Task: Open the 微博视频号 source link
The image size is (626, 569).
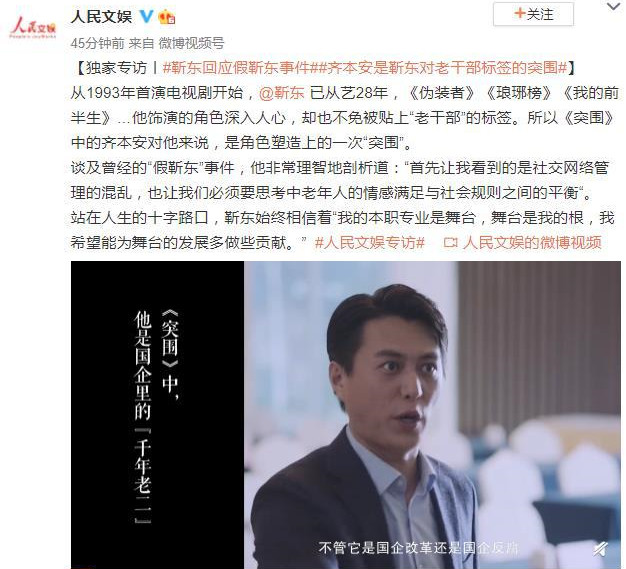Action: (x=192, y=43)
